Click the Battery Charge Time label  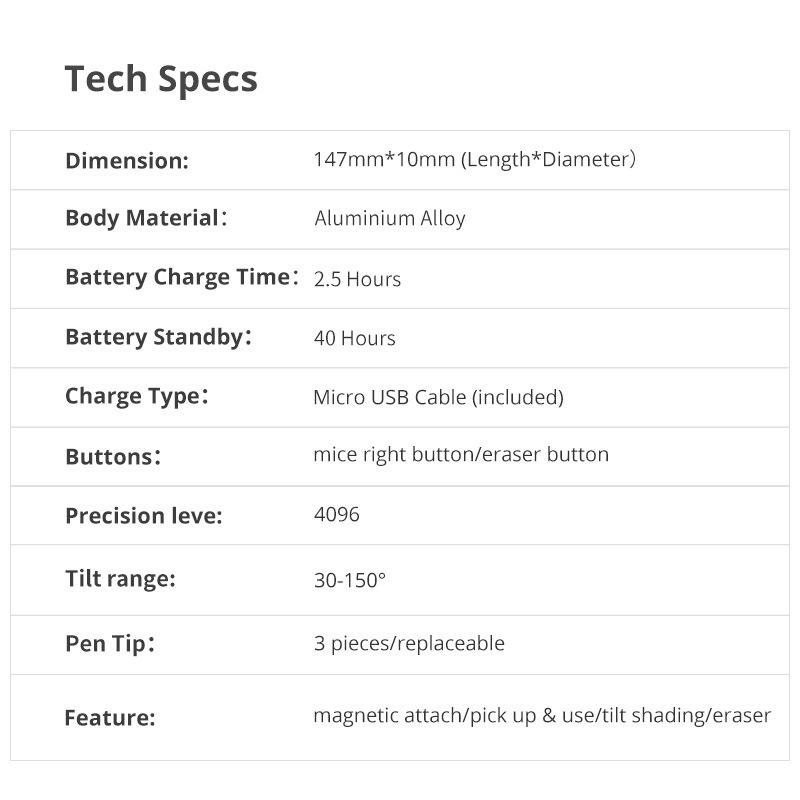tap(182, 278)
